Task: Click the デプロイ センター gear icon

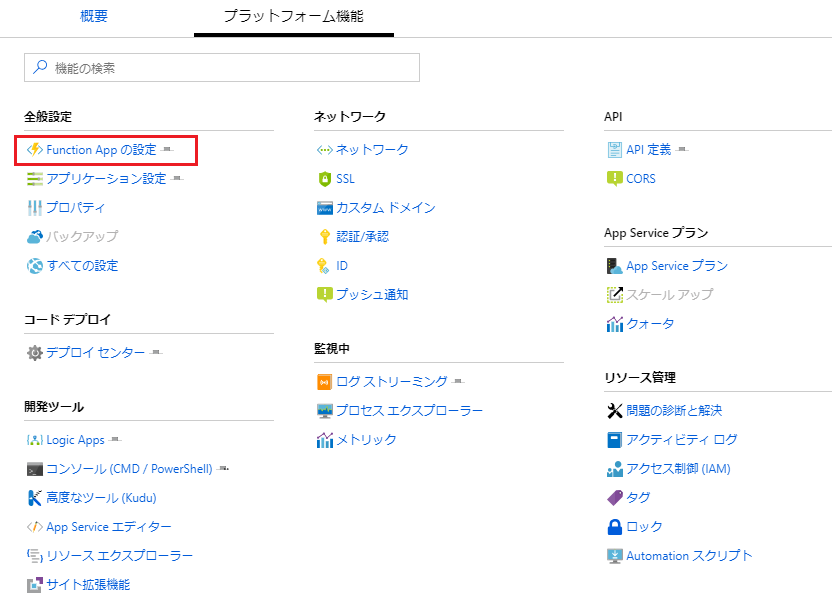Action: [35, 353]
